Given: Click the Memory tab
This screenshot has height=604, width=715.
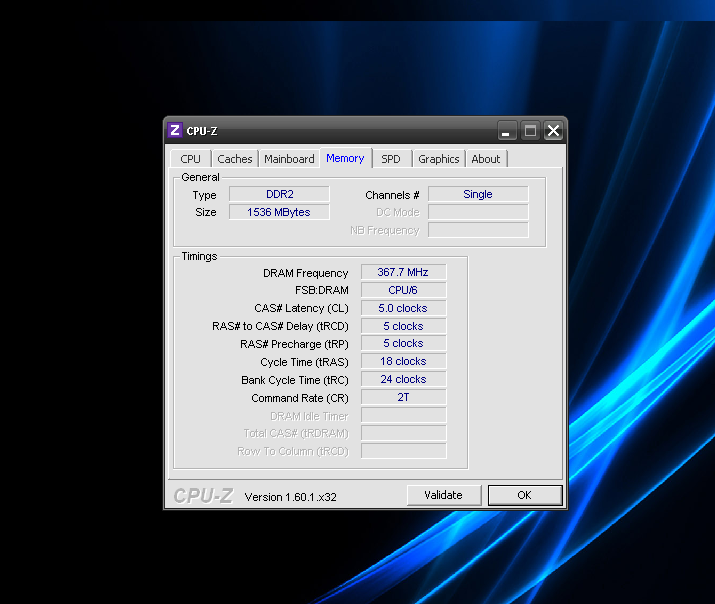Looking at the screenshot, I should click(345, 158).
